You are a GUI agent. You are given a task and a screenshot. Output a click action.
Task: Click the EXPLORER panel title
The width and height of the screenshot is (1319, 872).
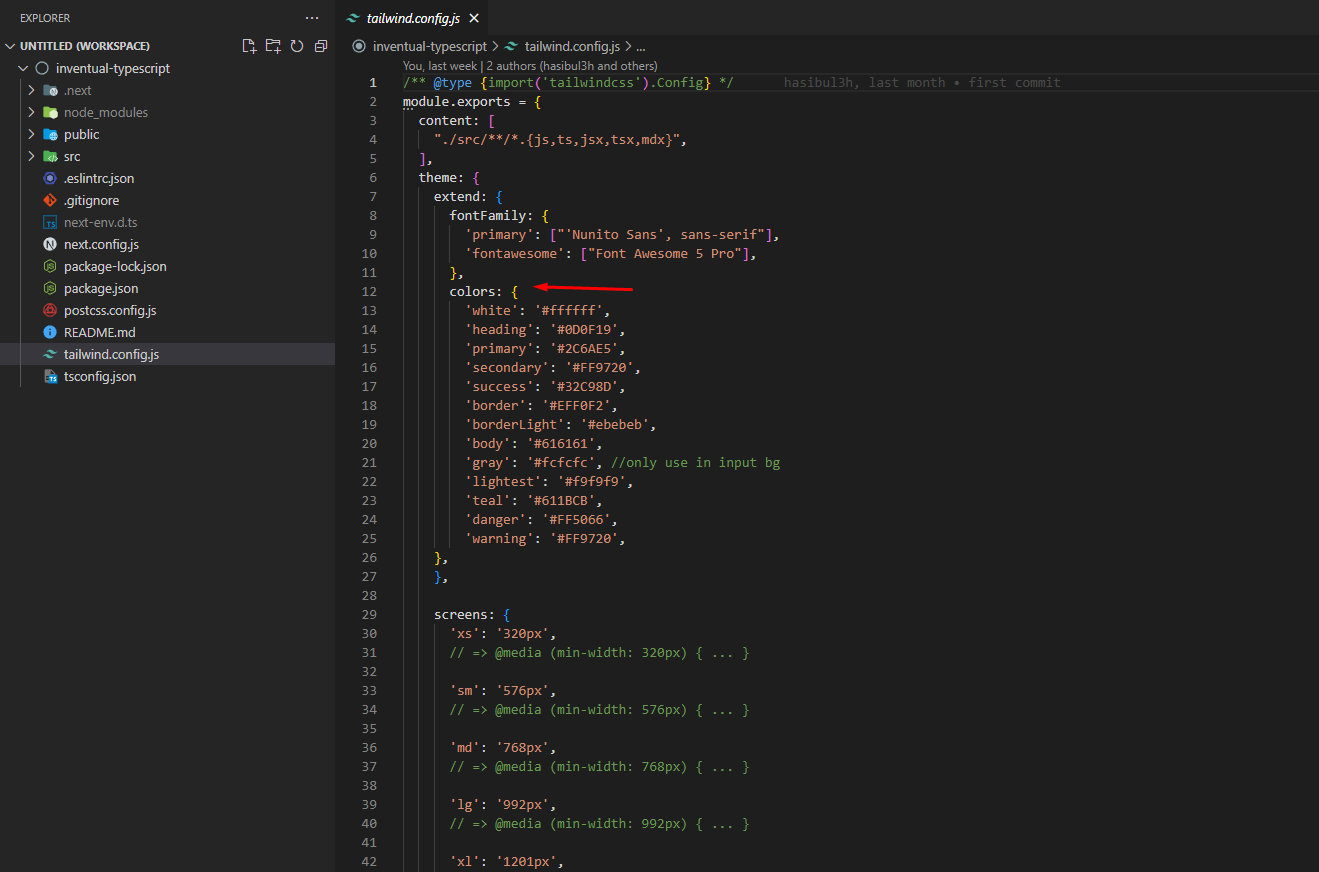pyautogui.click(x=45, y=18)
